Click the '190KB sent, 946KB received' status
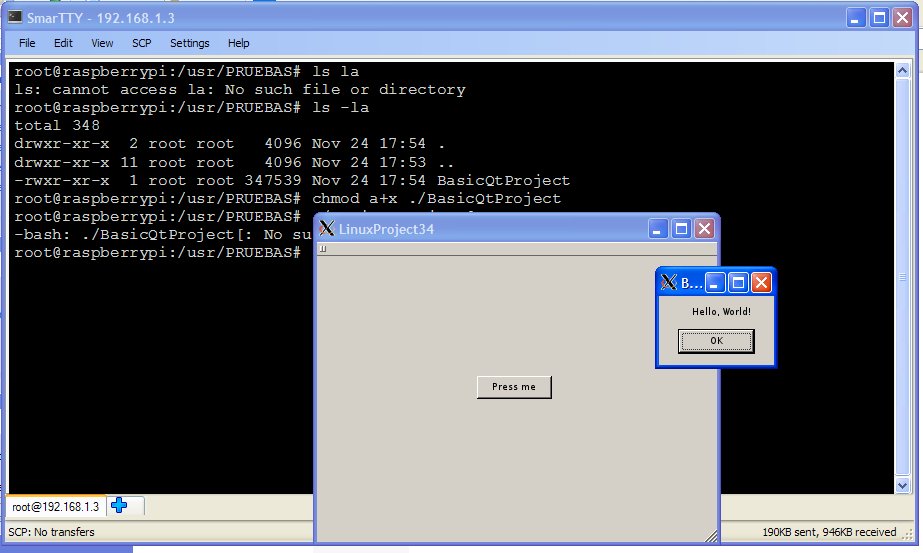Image resolution: width=923 pixels, height=553 pixels. [829, 532]
